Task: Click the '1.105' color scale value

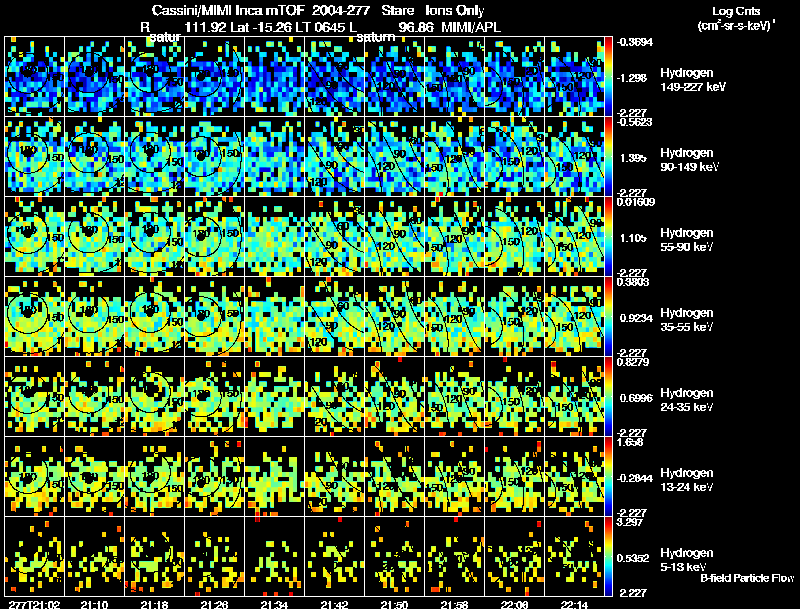Action: [633, 238]
